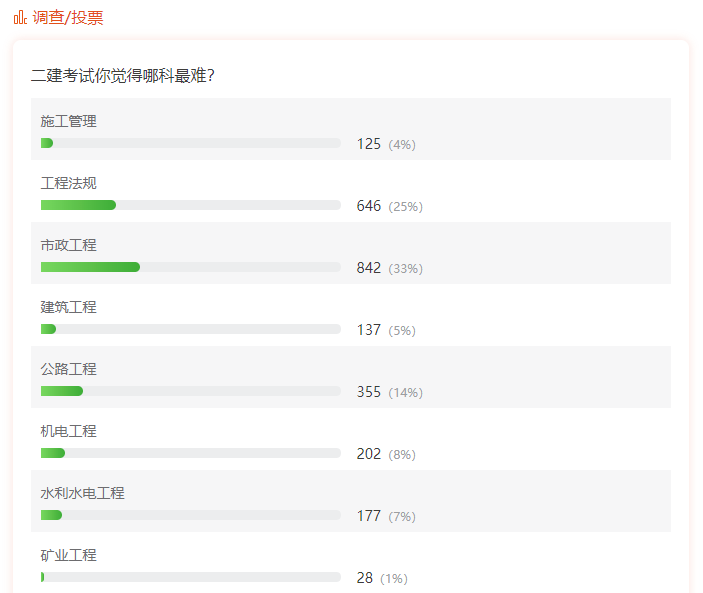This screenshot has width=703, height=593.
Task: Select the 公路工程 option label
Action: pyautogui.click(x=69, y=369)
